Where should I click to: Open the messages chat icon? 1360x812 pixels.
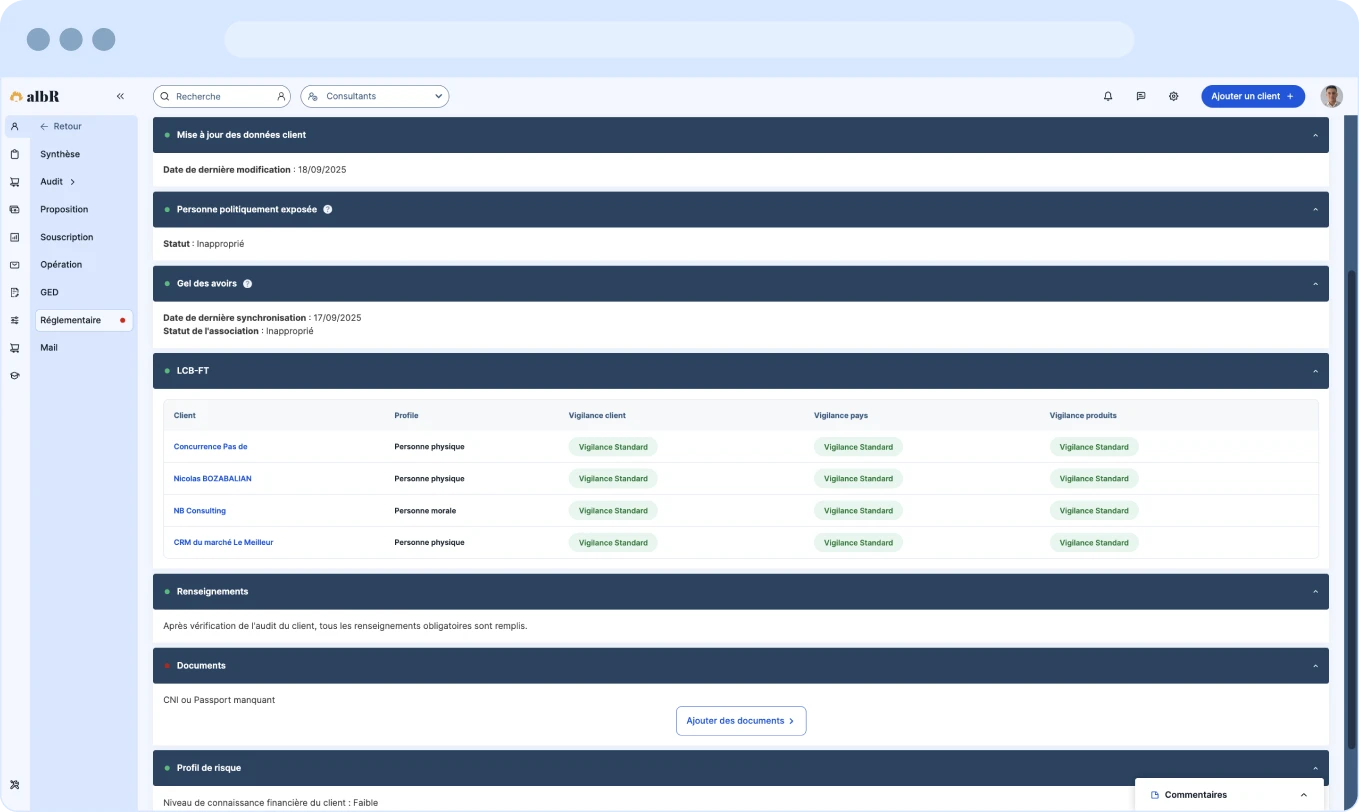click(x=1141, y=96)
